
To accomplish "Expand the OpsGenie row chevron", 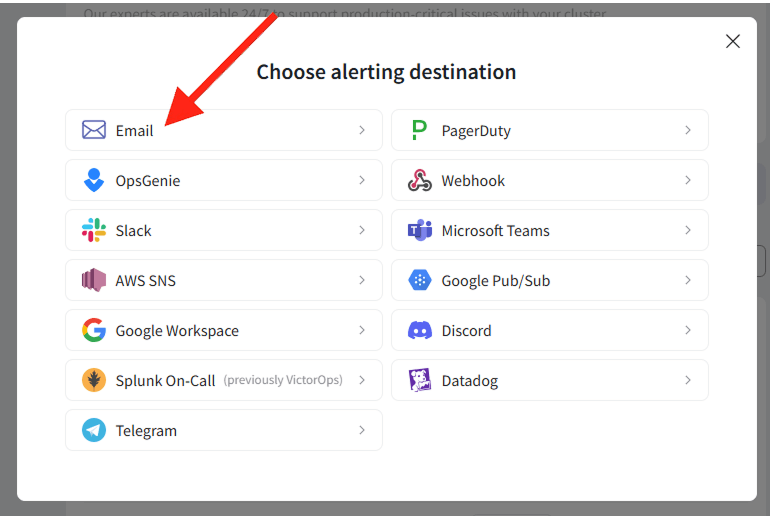I will pyautogui.click(x=362, y=180).
